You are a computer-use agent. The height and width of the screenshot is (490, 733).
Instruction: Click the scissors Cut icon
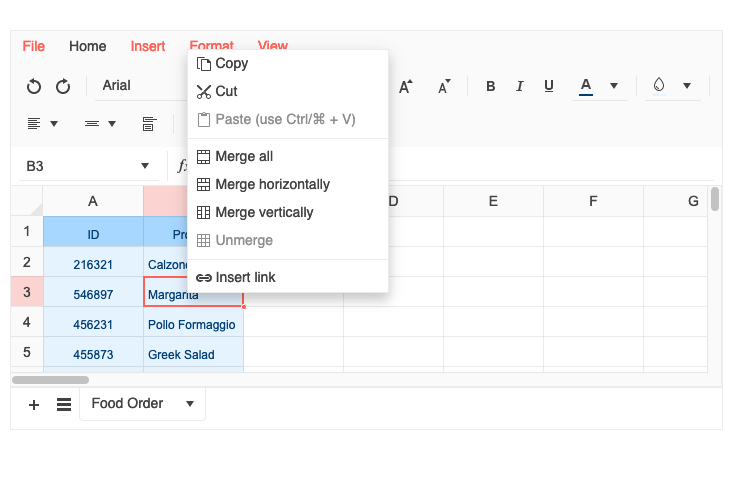pyautogui.click(x=203, y=92)
